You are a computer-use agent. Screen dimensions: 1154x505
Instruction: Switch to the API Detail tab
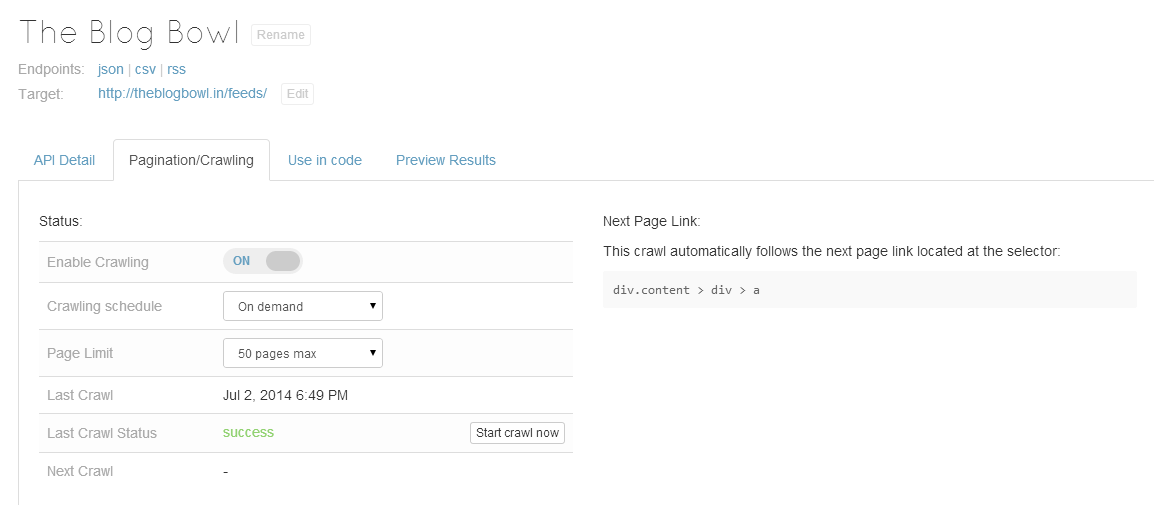(x=65, y=160)
